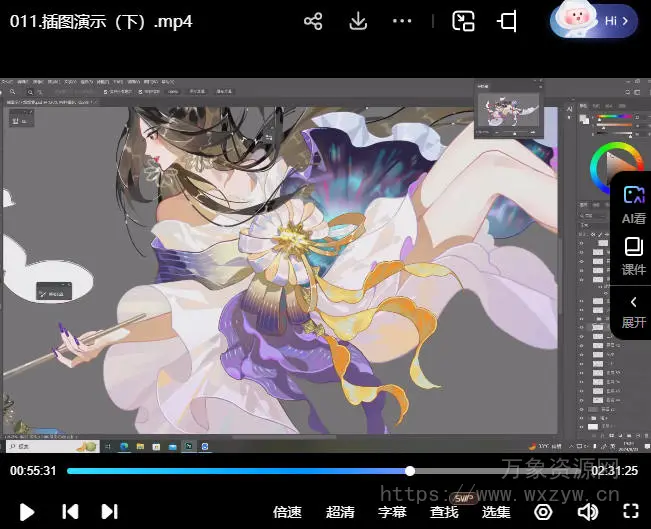Click the video progress bar handle
This screenshot has height=529, width=651.
[410, 471]
